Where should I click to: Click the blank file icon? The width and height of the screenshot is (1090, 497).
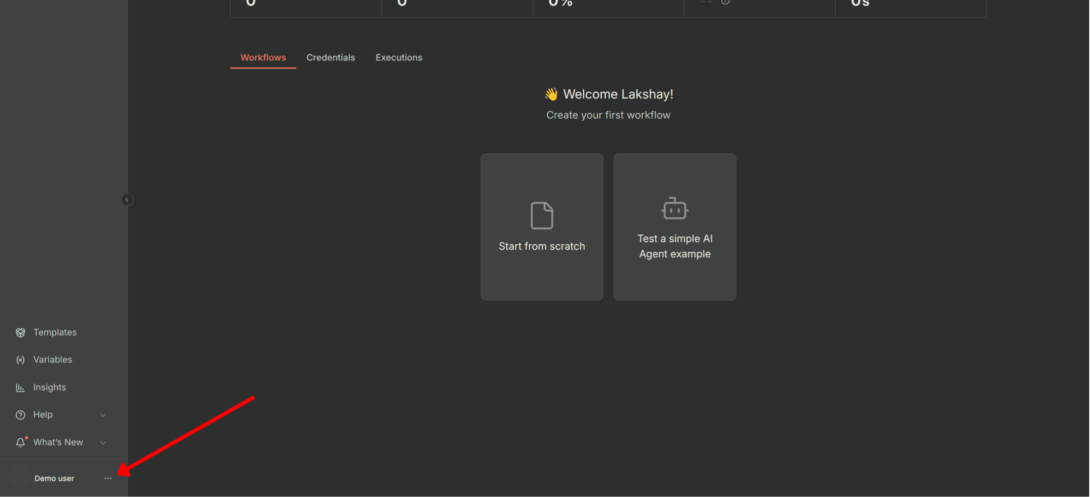click(542, 215)
